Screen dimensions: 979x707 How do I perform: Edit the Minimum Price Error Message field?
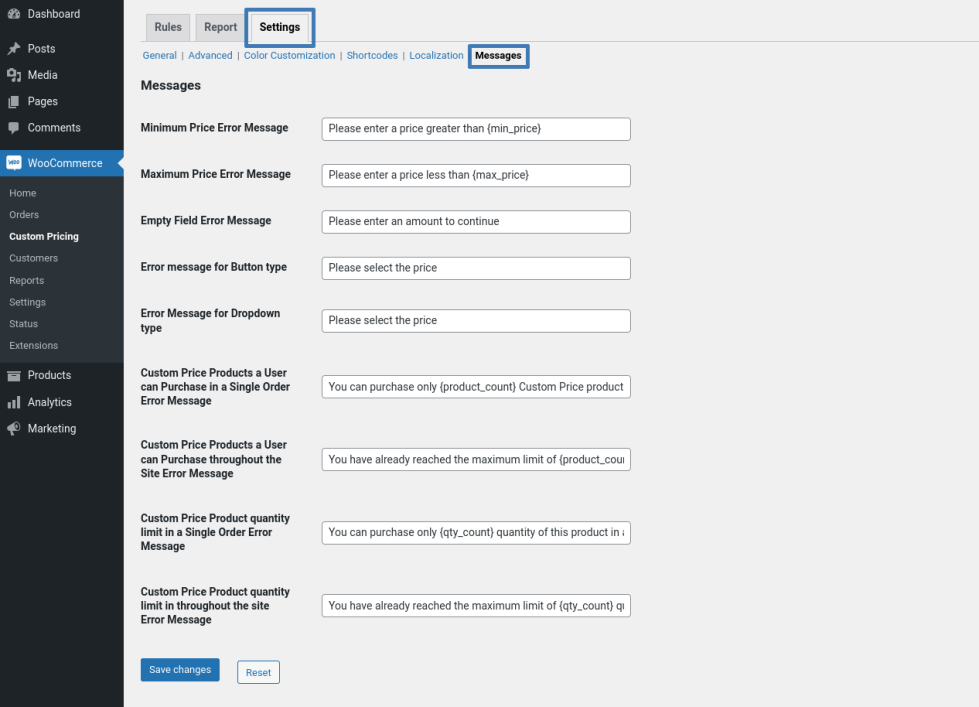pyautogui.click(x=476, y=129)
